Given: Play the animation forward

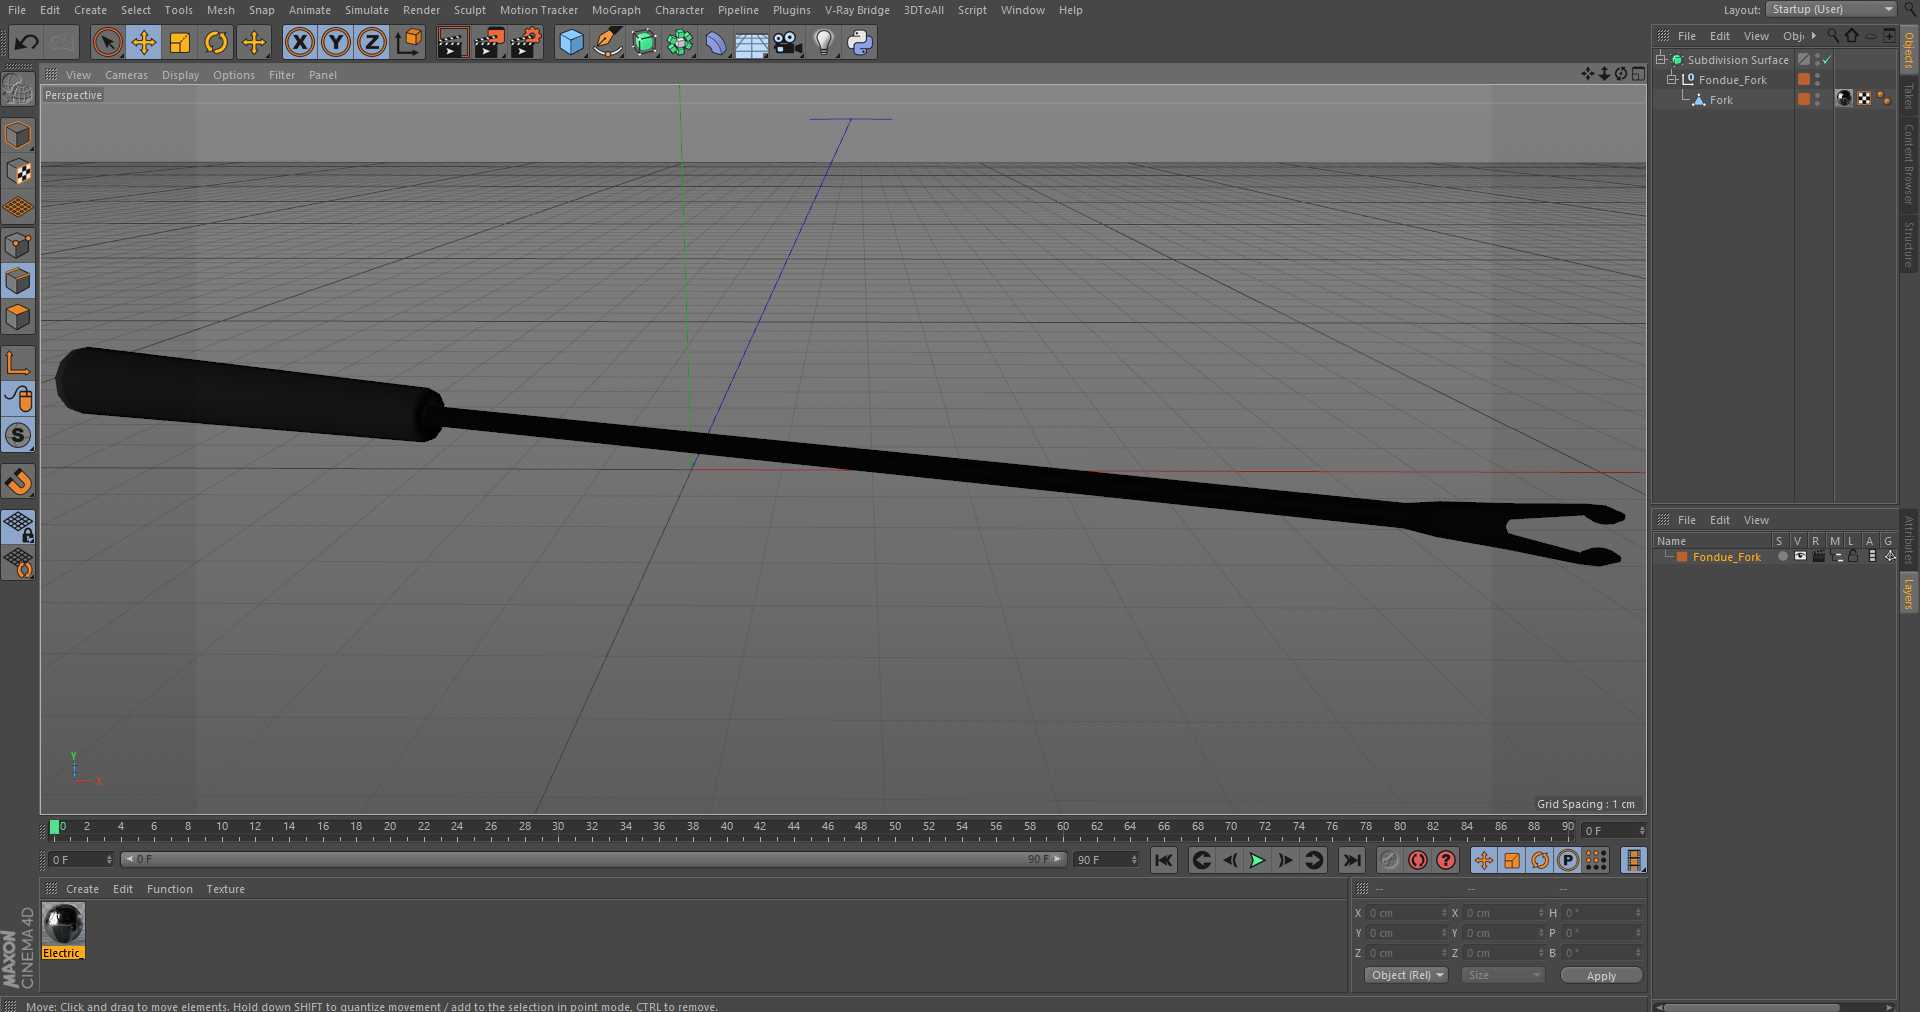Looking at the screenshot, I should coord(1257,860).
